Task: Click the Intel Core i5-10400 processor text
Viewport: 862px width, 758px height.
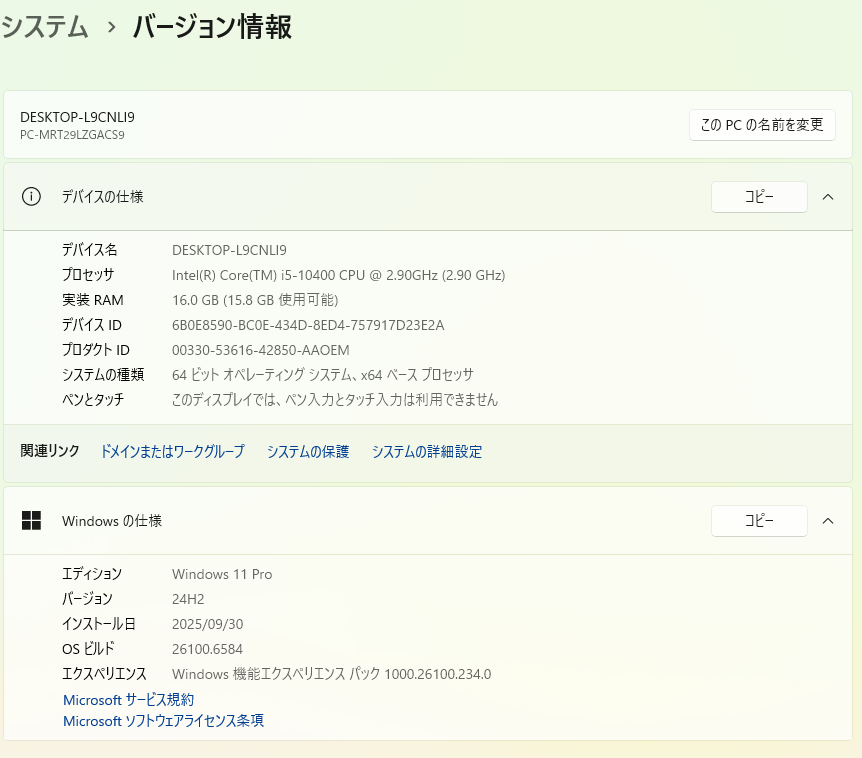Action: click(x=338, y=275)
